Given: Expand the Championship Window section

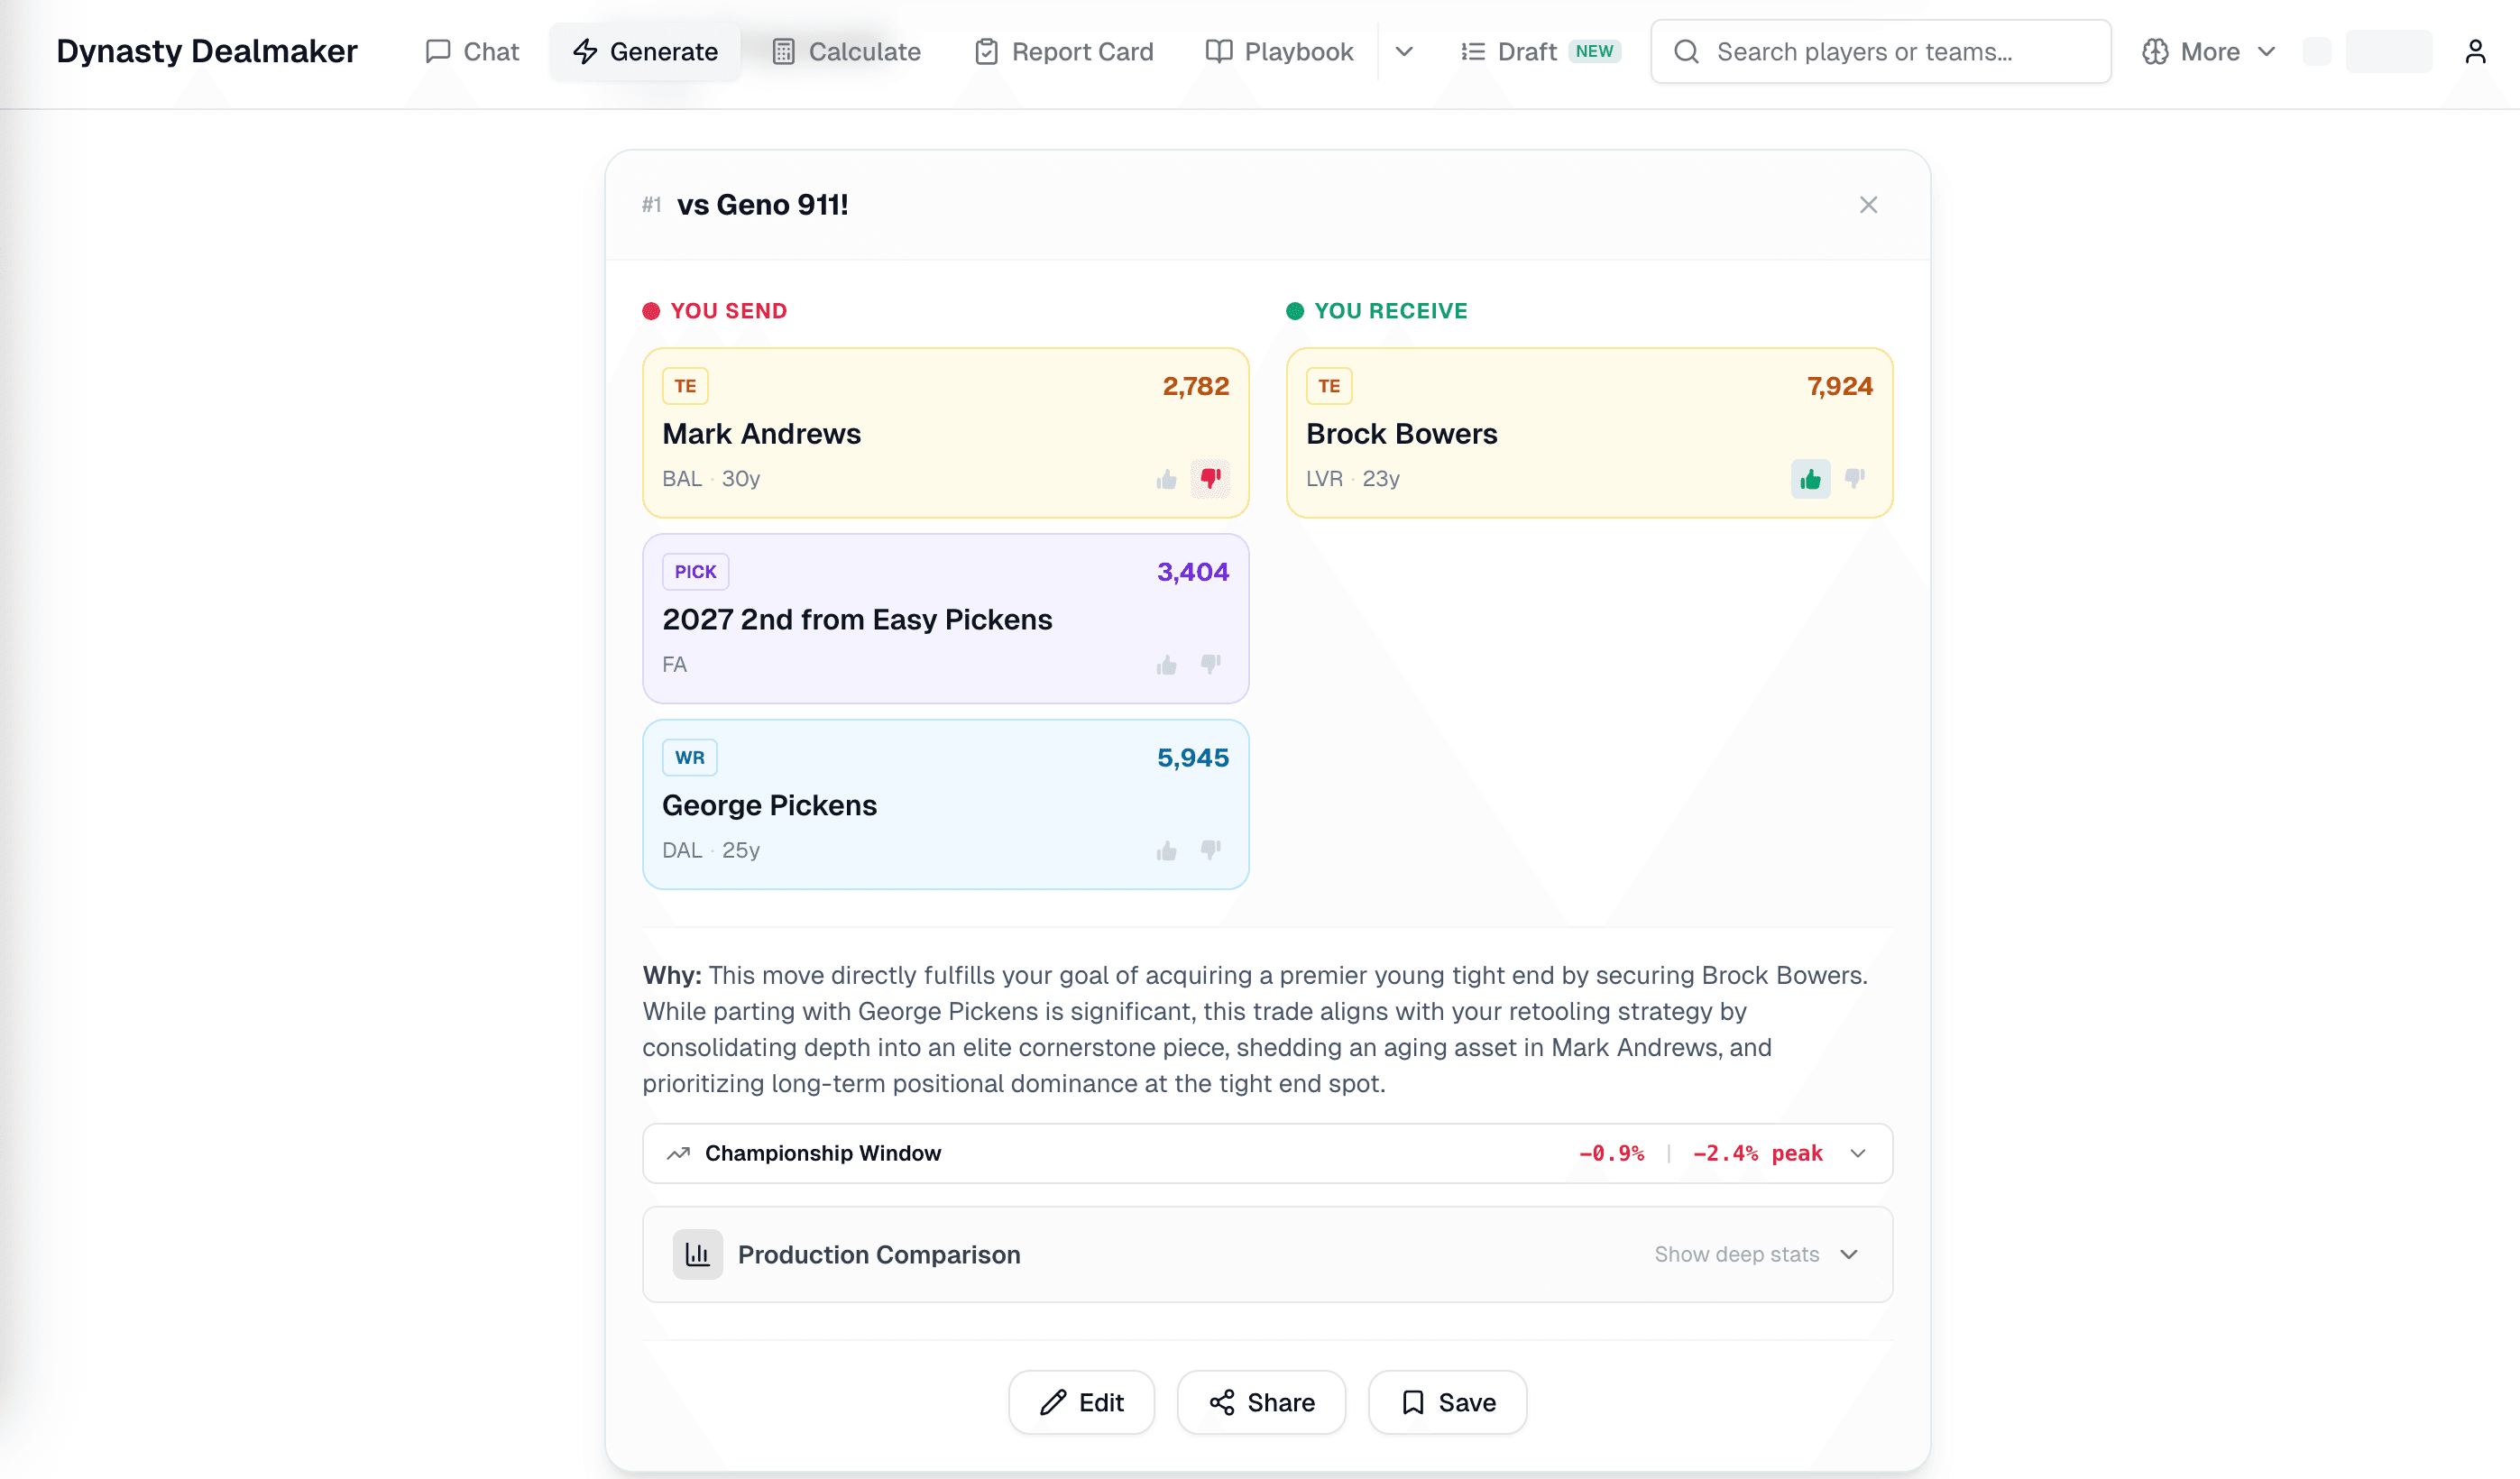Looking at the screenshot, I should [x=1267, y=1153].
